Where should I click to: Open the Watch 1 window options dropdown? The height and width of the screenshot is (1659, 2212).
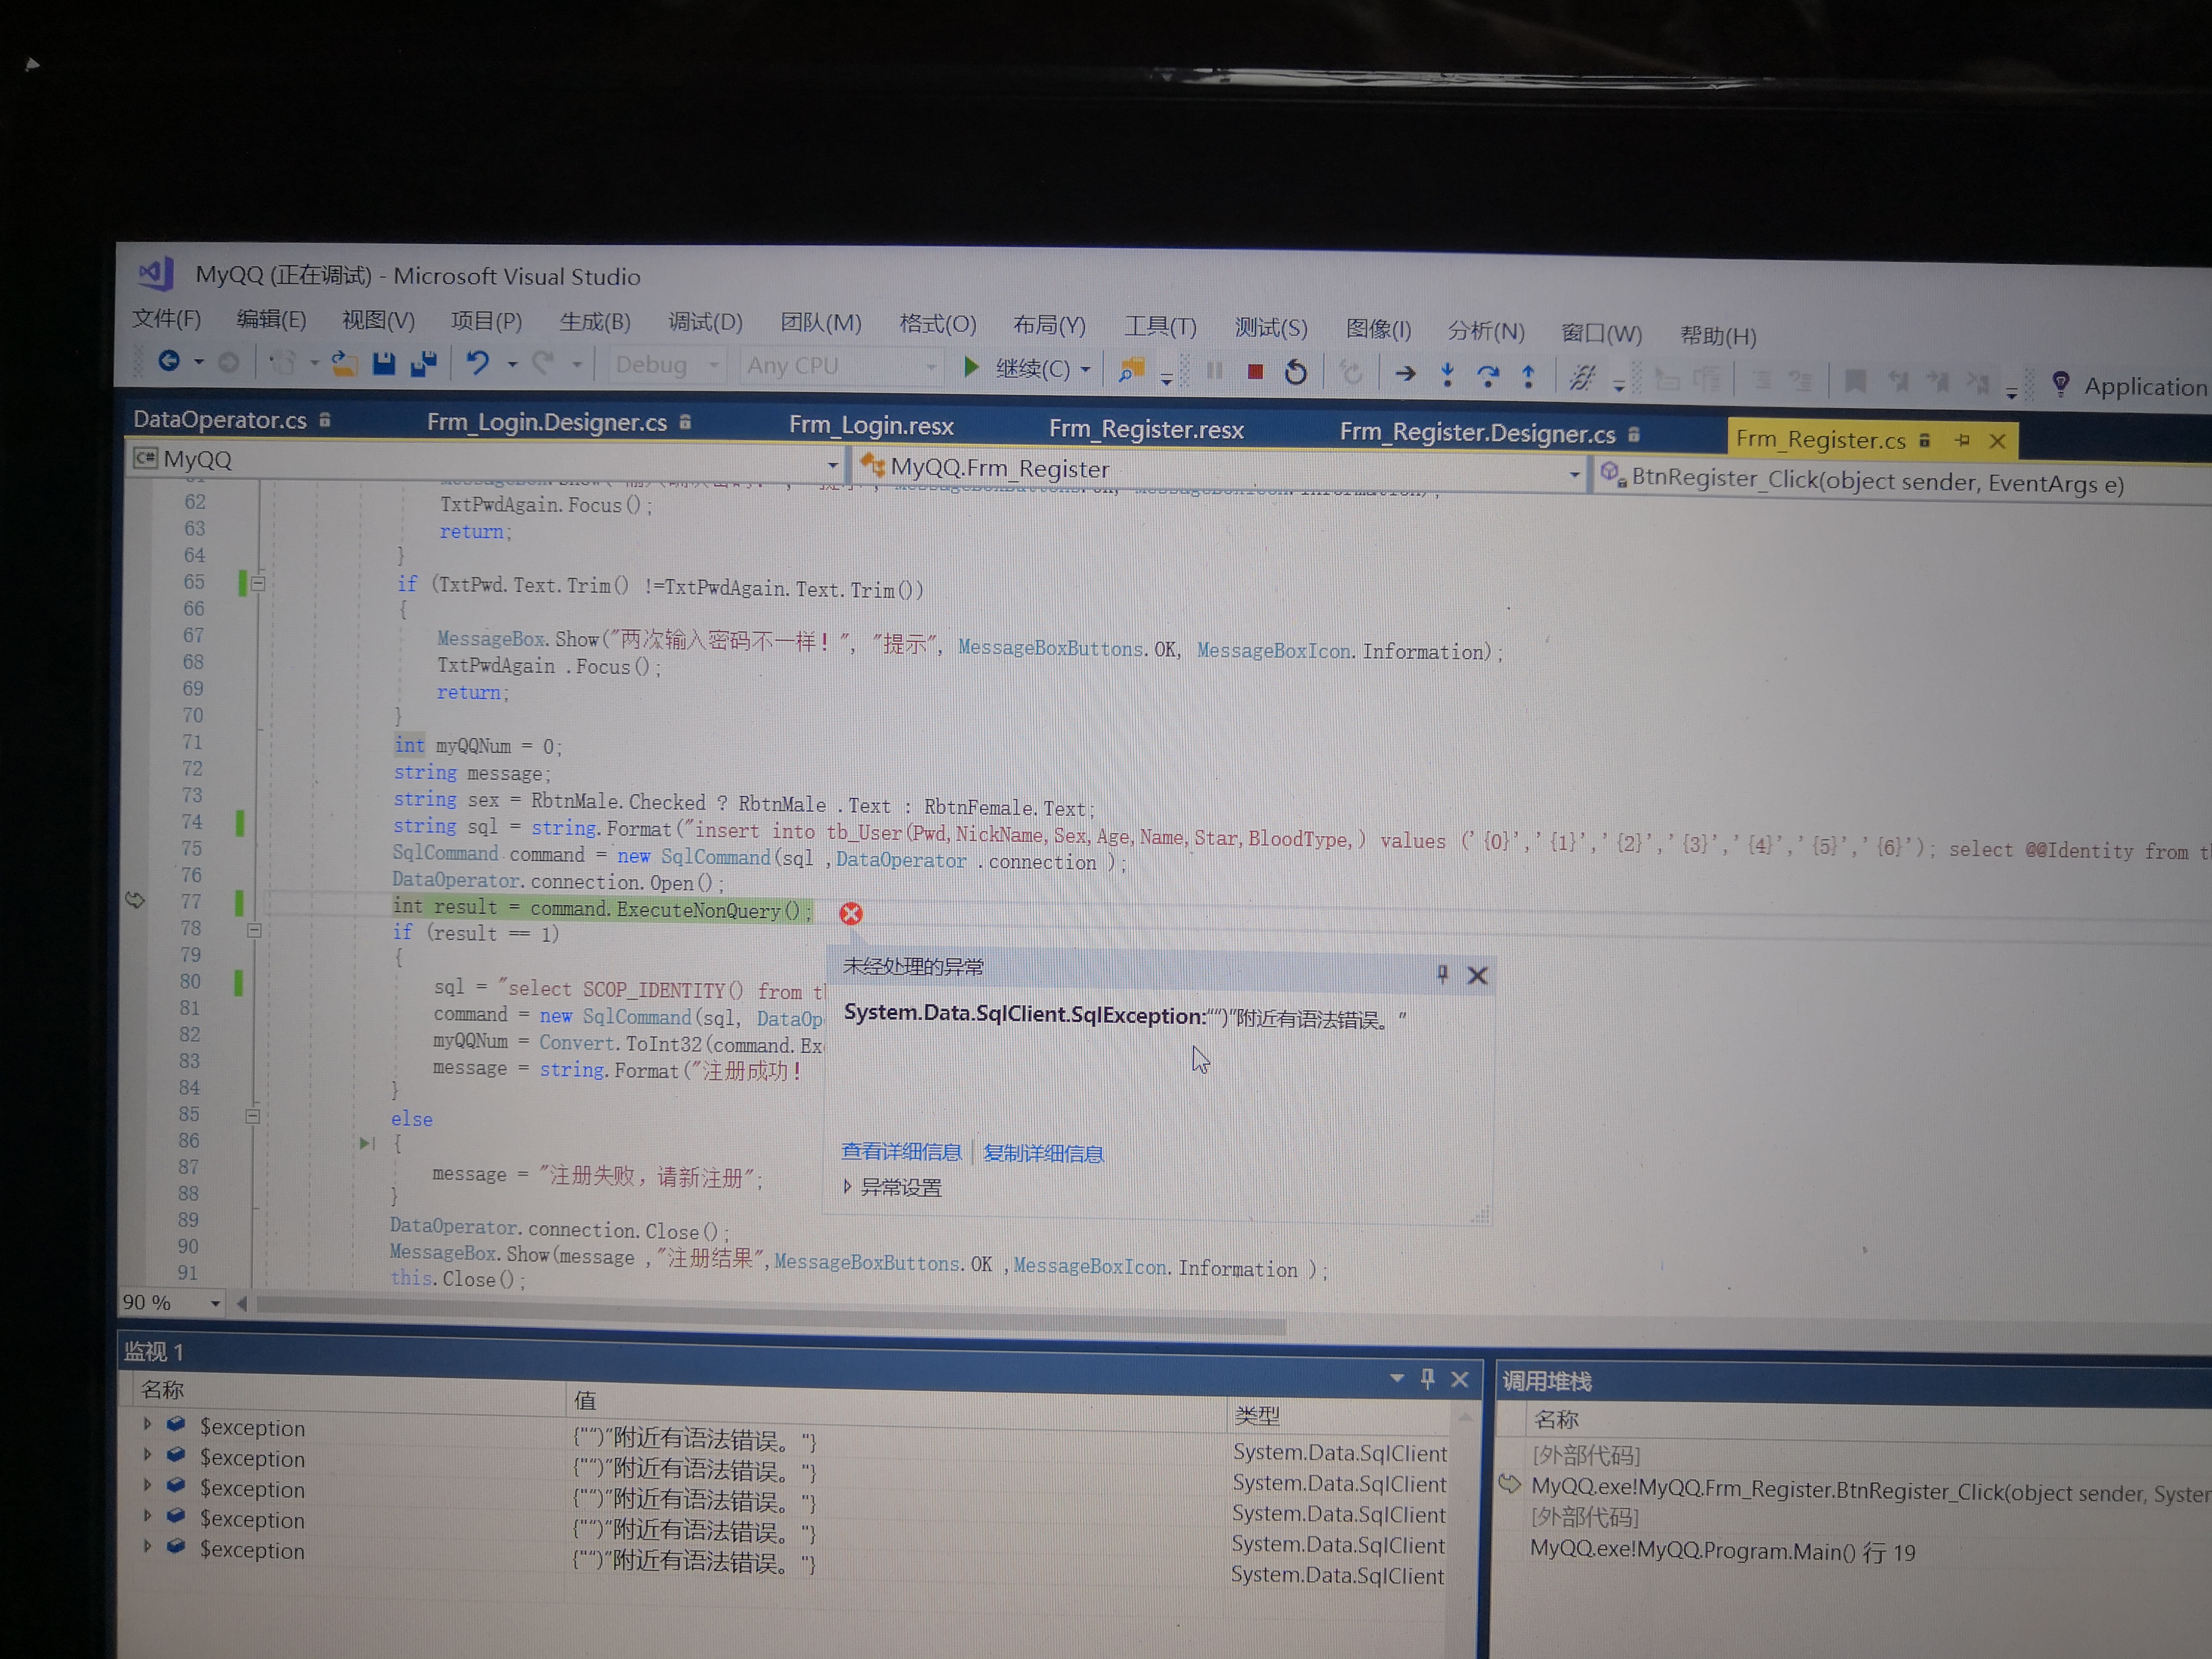click(1397, 1378)
